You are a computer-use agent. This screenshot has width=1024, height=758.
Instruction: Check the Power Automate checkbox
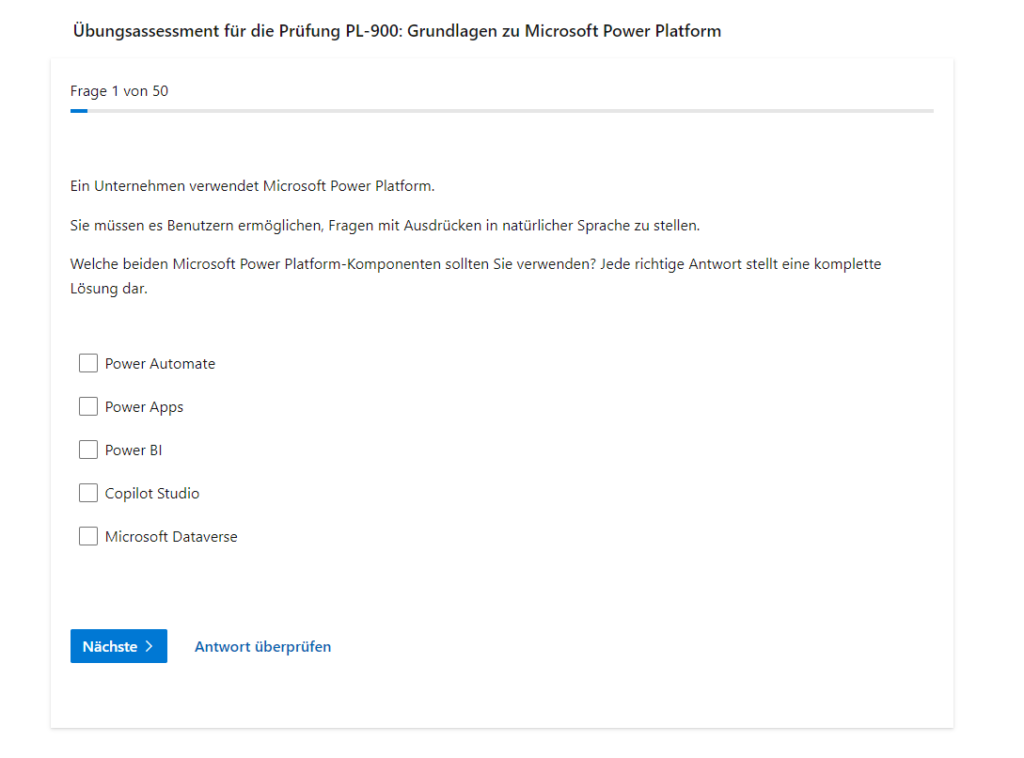tap(88, 363)
